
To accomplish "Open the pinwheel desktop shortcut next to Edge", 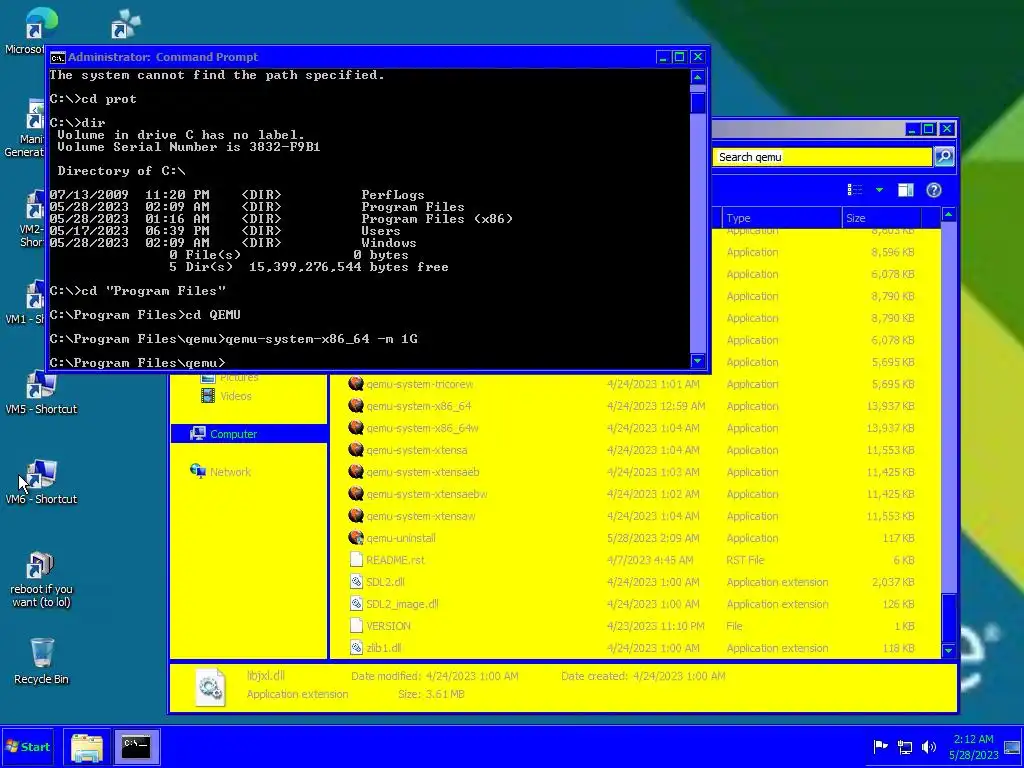I will [x=125, y=24].
